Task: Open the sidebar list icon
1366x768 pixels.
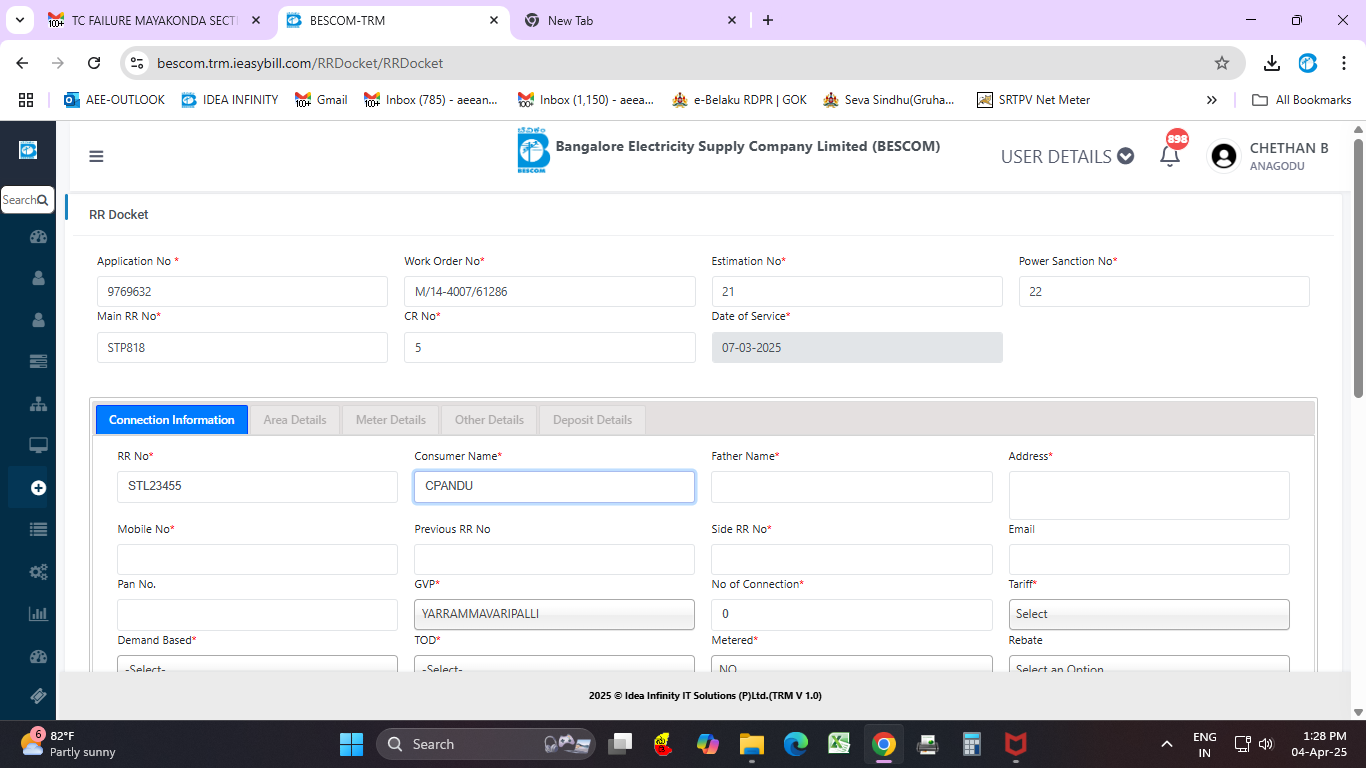Action: pos(38,530)
